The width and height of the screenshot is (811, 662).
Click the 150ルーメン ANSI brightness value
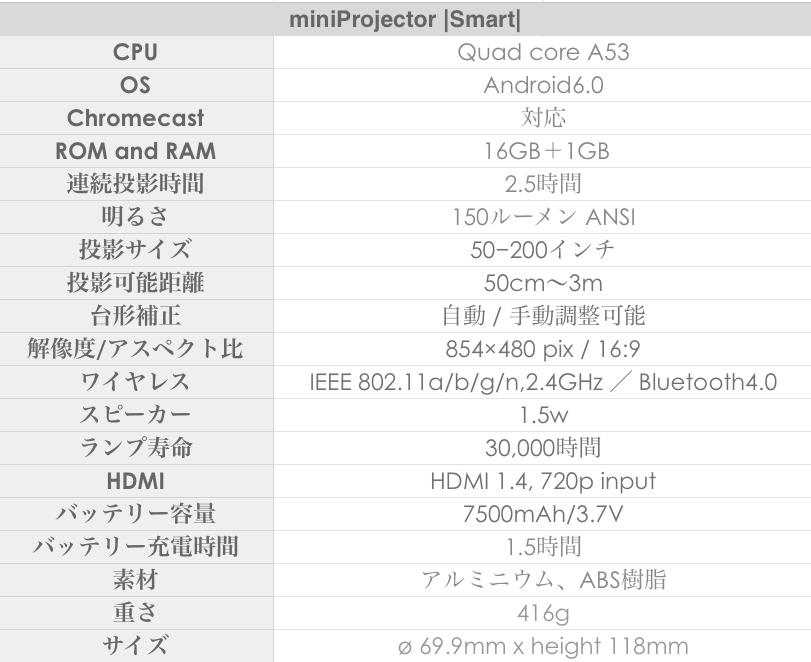(543, 217)
